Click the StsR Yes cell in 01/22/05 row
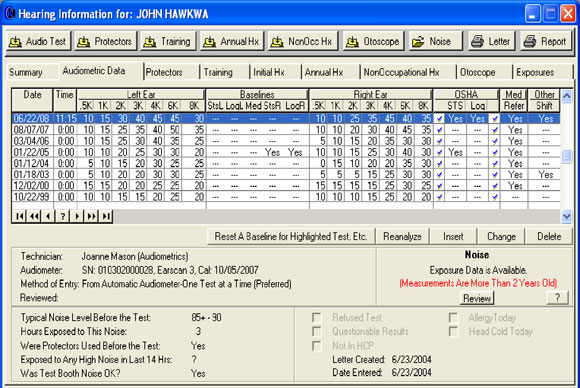 pos(272,152)
